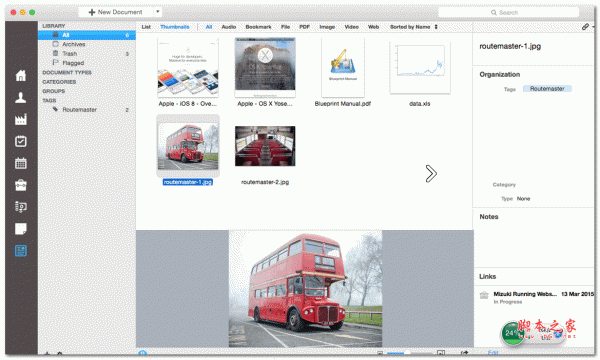Open the Finance money icon
The image size is (600, 360).
pyautogui.click(x=21, y=207)
